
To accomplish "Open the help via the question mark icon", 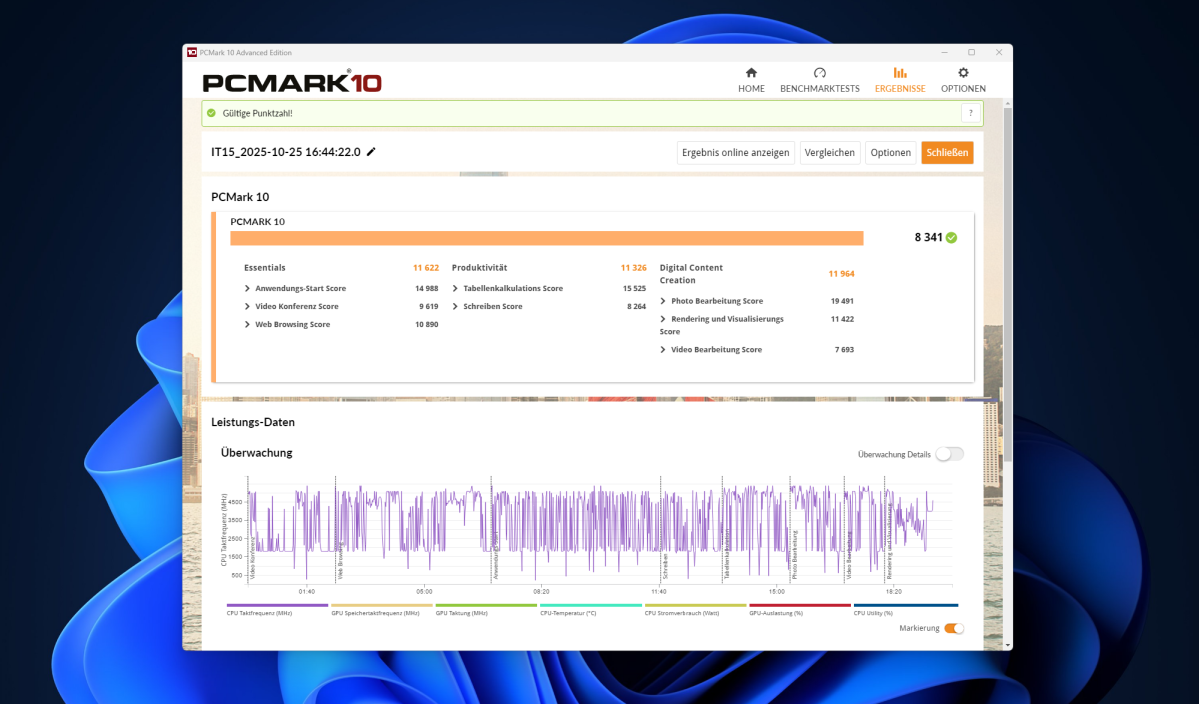I will (x=969, y=113).
